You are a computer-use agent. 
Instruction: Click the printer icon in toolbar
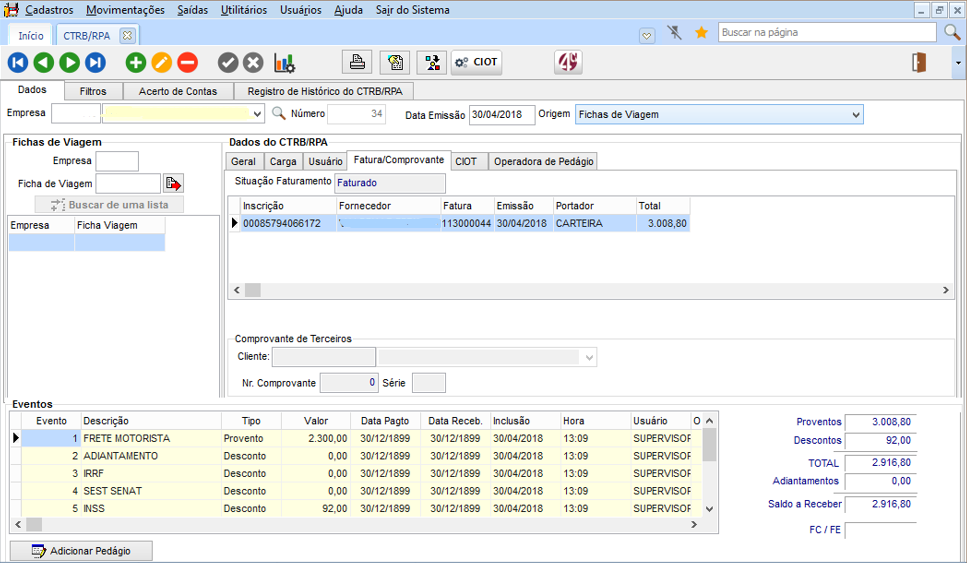[x=357, y=63]
